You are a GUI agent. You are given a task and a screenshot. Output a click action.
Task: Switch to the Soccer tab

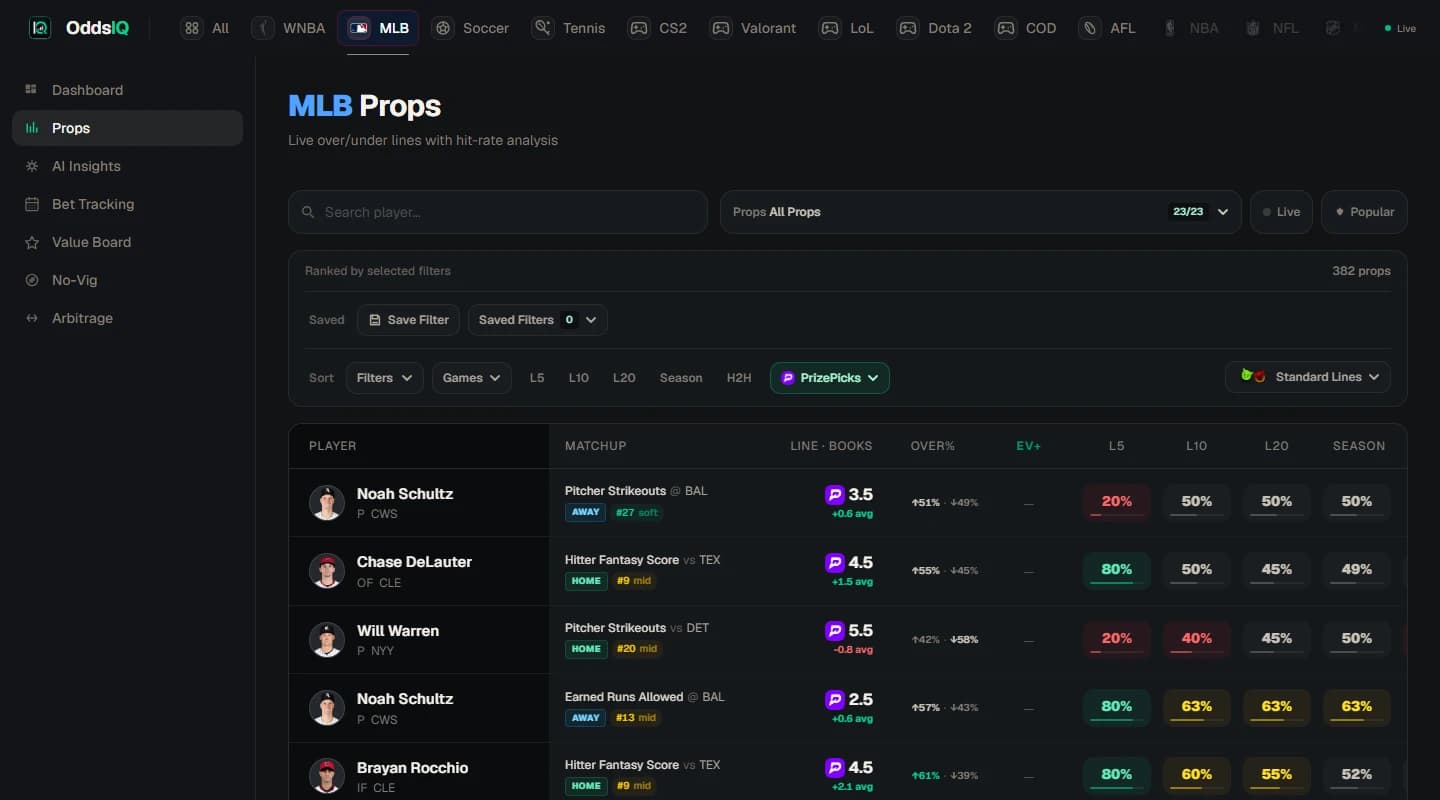[x=471, y=28]
